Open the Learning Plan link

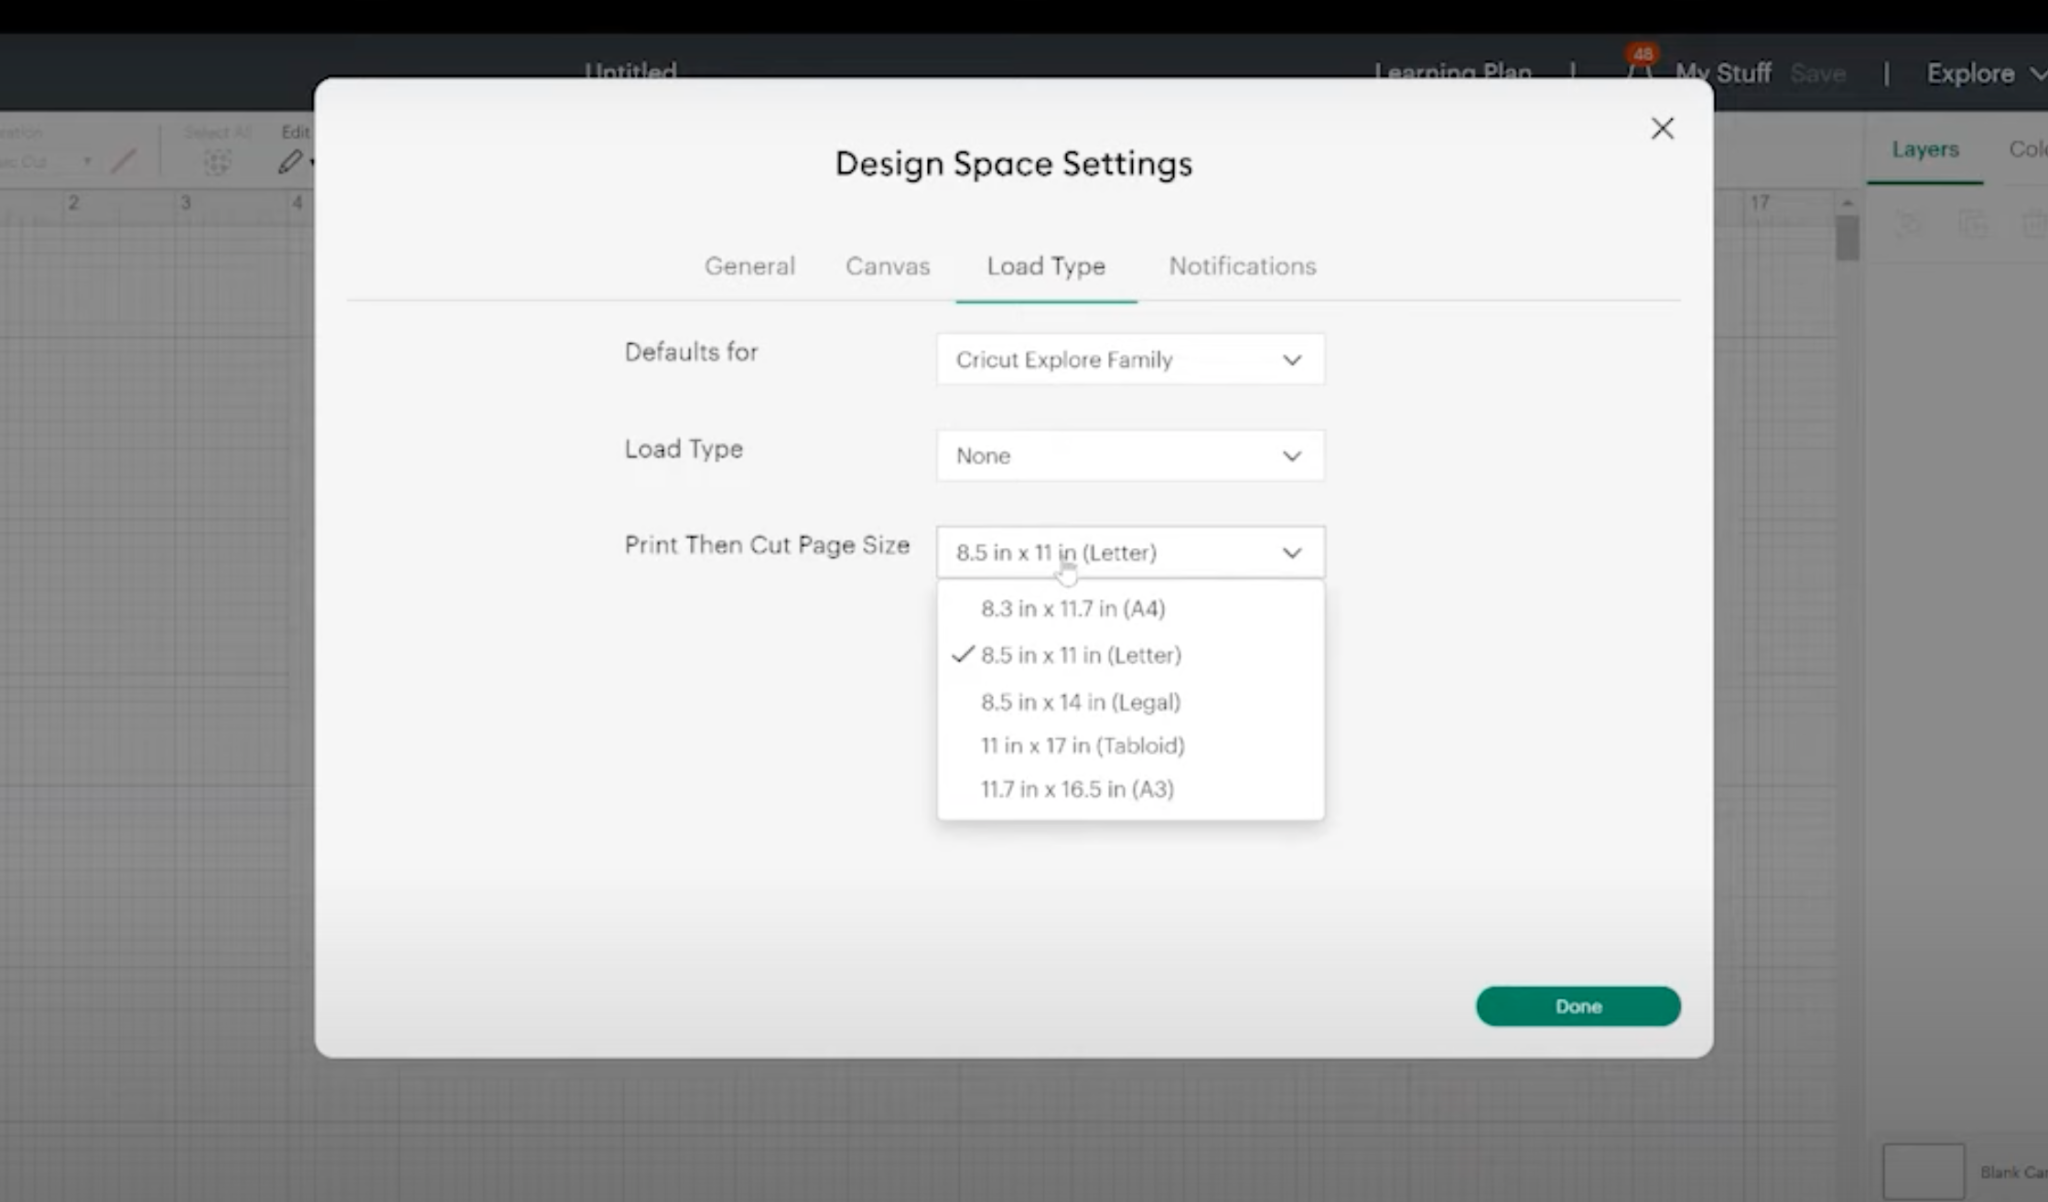click(x=1453, y=72)
